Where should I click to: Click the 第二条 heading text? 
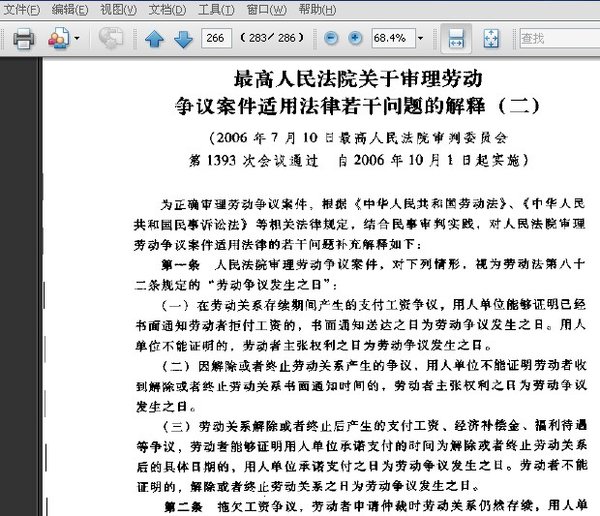point(183,507)
